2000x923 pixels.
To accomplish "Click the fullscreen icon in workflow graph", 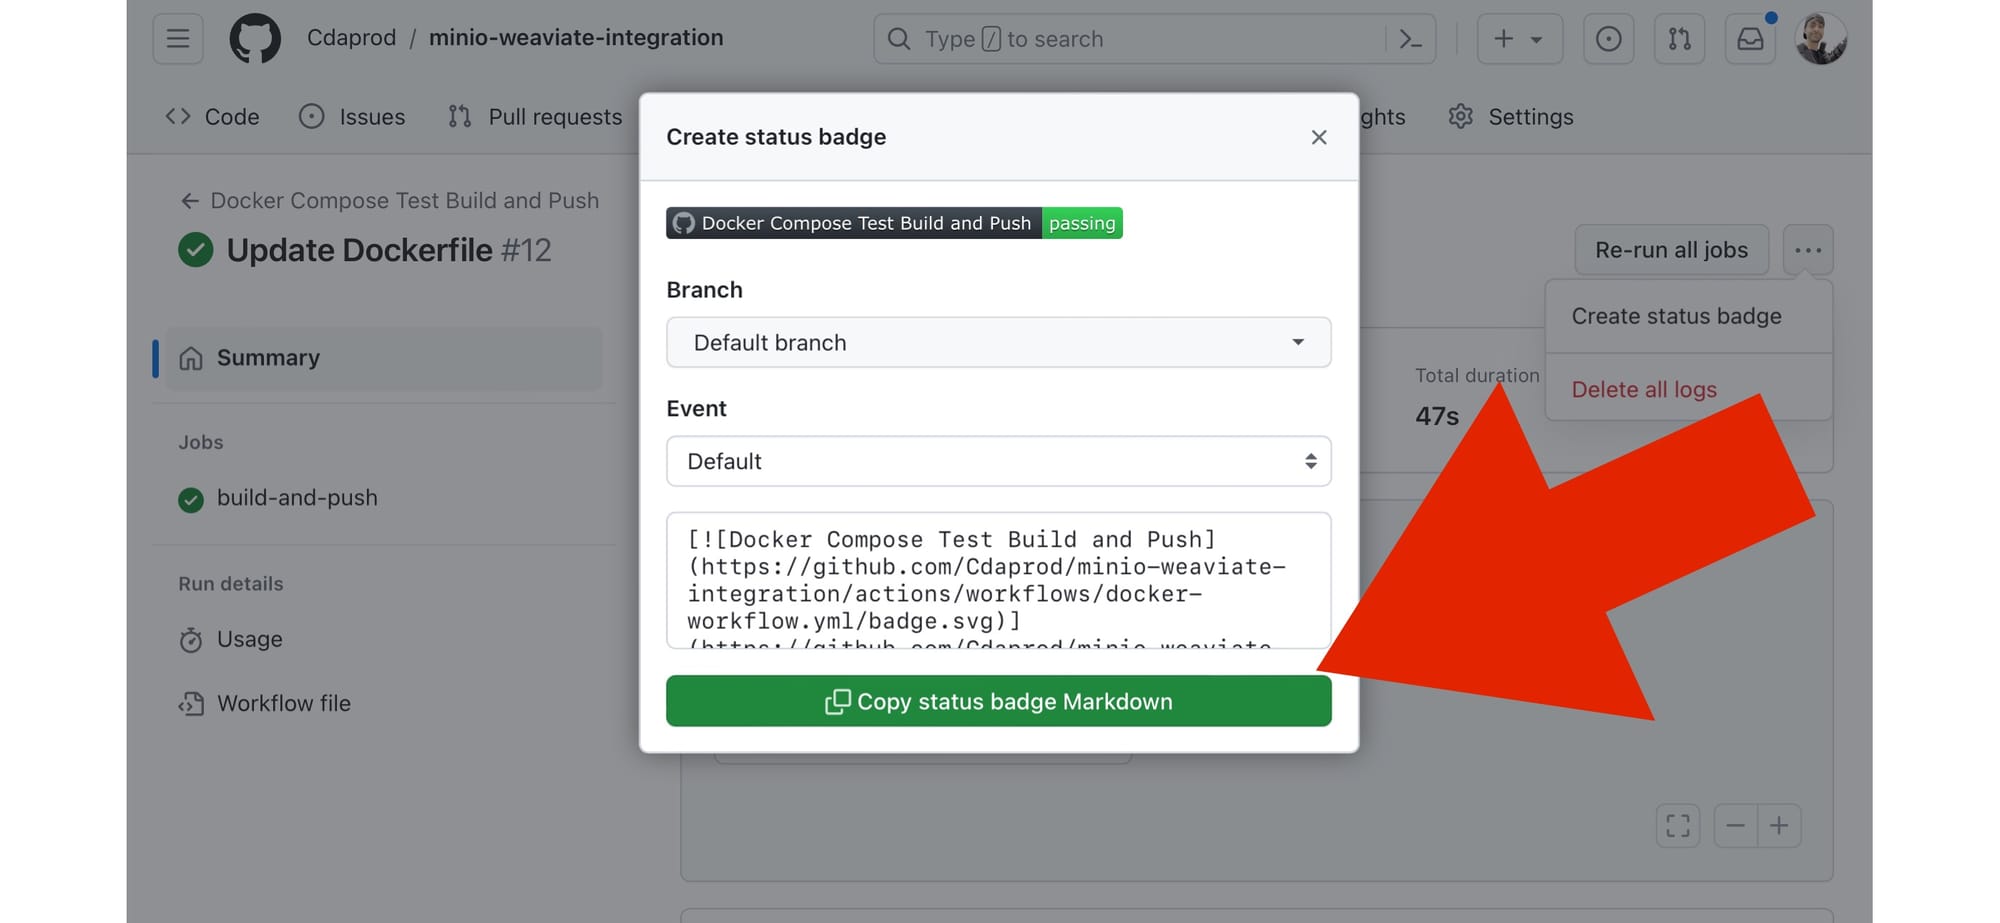I will pyautogui.click(x=1677, y=826).
